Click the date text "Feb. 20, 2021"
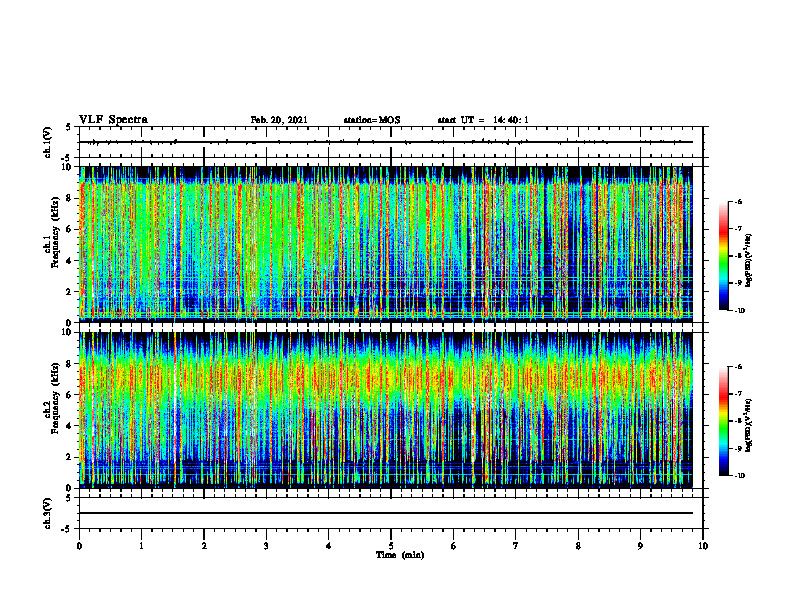The image size is (792, 612). point(279,120)
